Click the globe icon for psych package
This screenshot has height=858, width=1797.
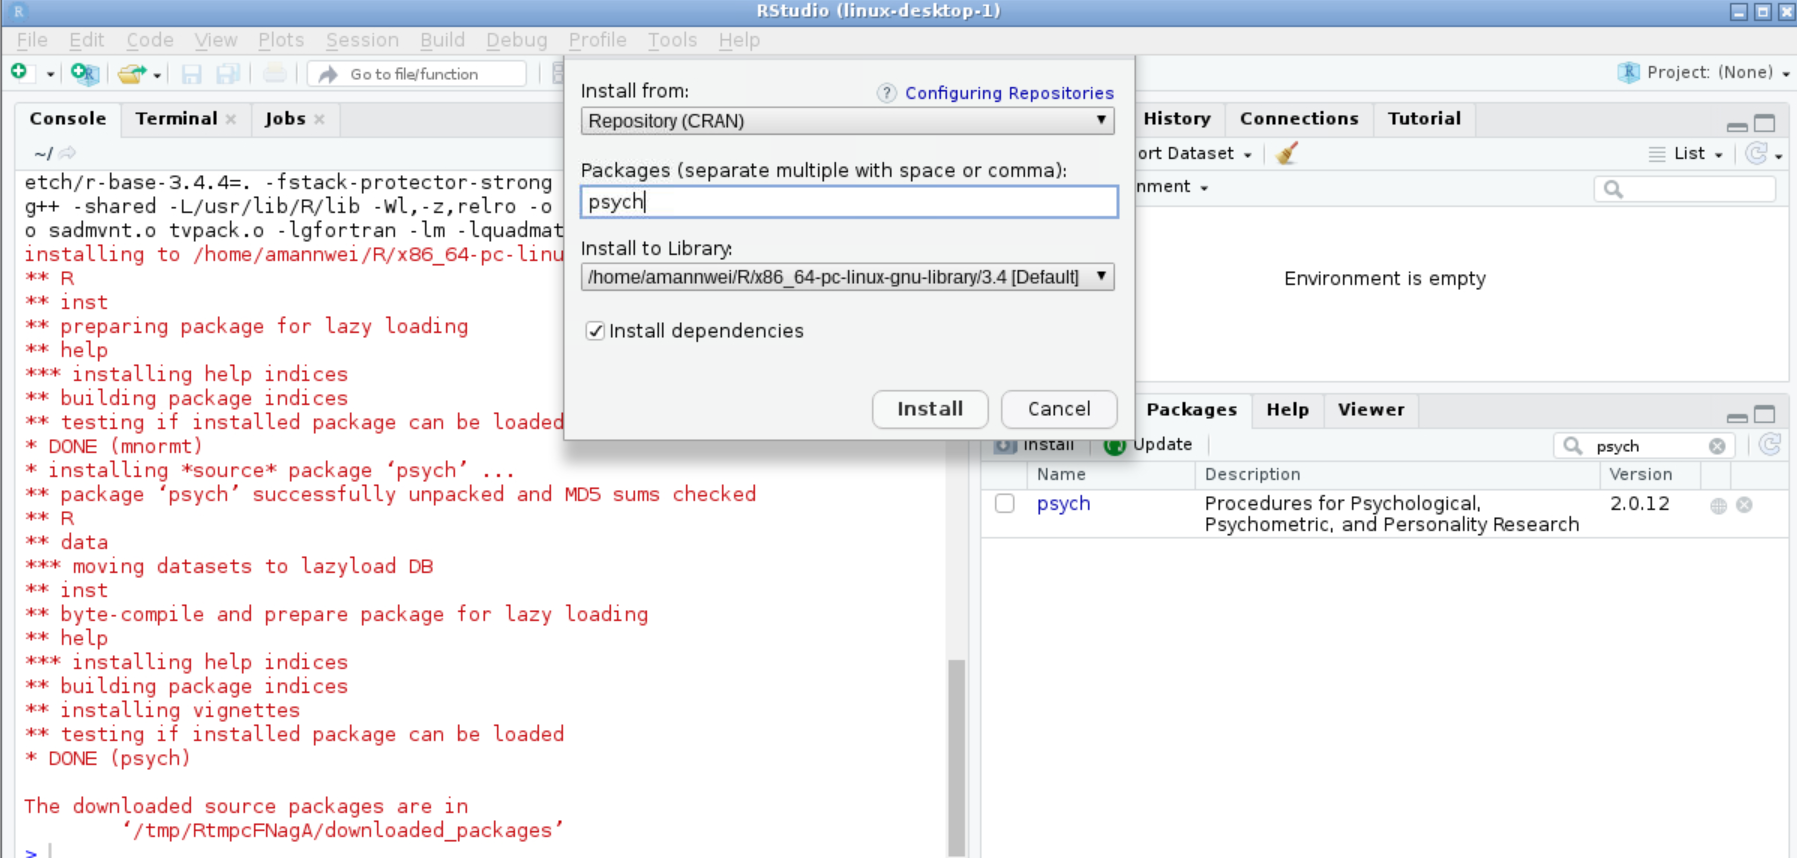1718,505
